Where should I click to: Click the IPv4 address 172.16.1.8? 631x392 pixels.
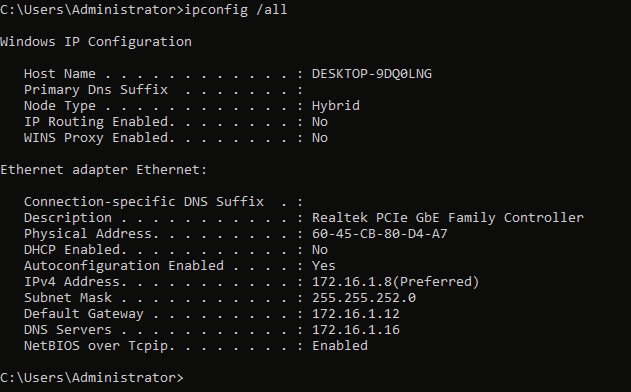tap(352, 282)
